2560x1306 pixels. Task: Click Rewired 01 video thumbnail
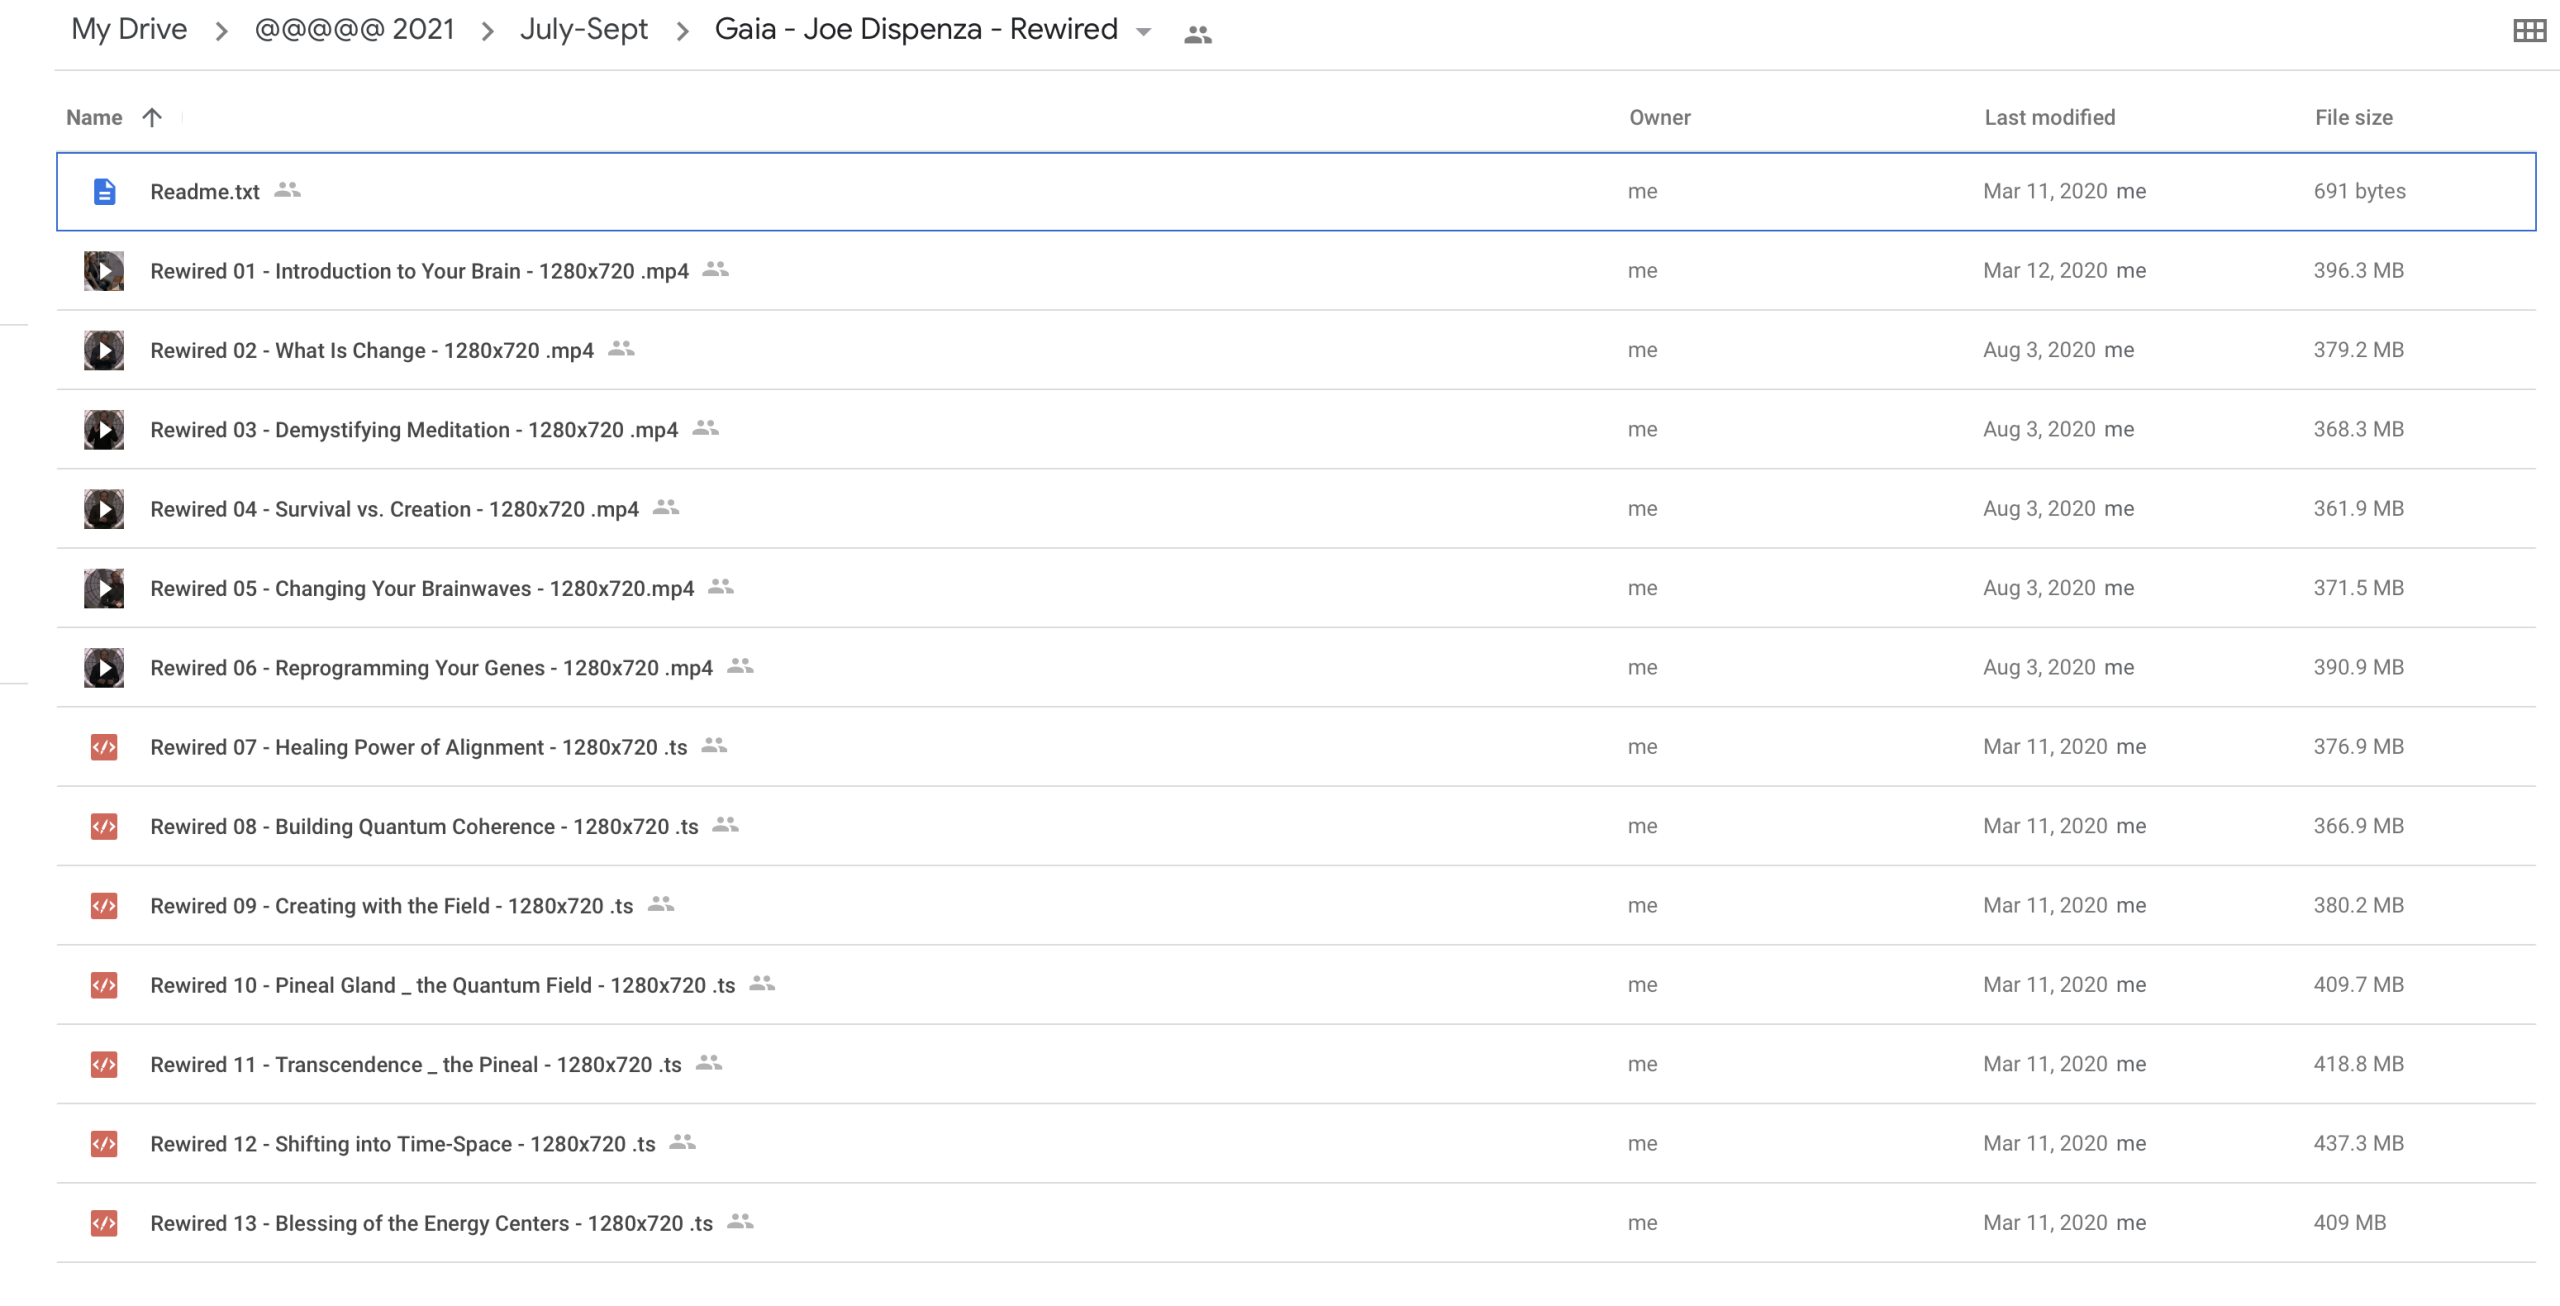coord(104,271)
